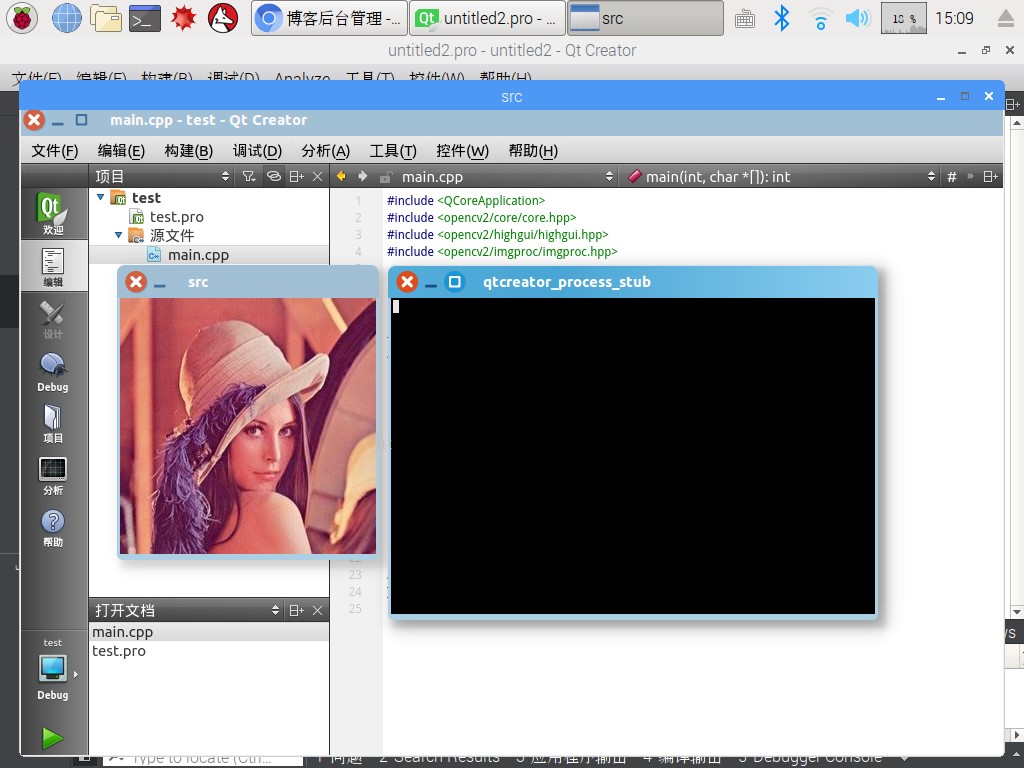Screen dimensions: 1024x768
Task: Split the 项目 side panel
Action: [x=296, y=176]
